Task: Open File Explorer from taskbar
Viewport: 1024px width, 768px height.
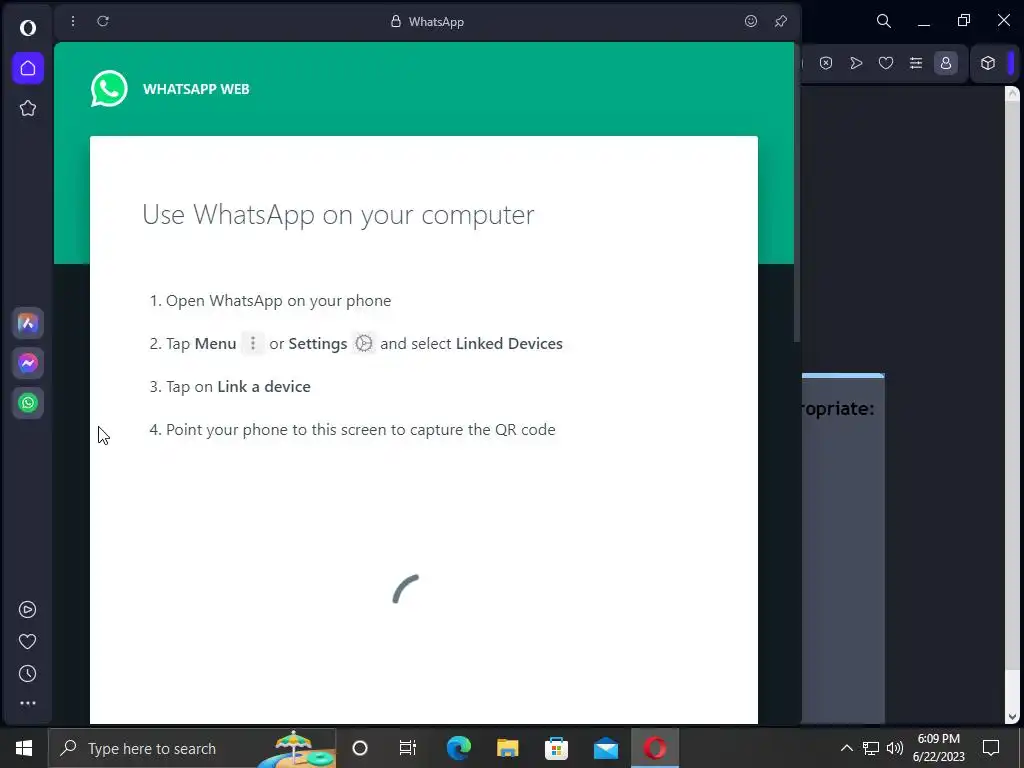Action: (x=507, y=748)
